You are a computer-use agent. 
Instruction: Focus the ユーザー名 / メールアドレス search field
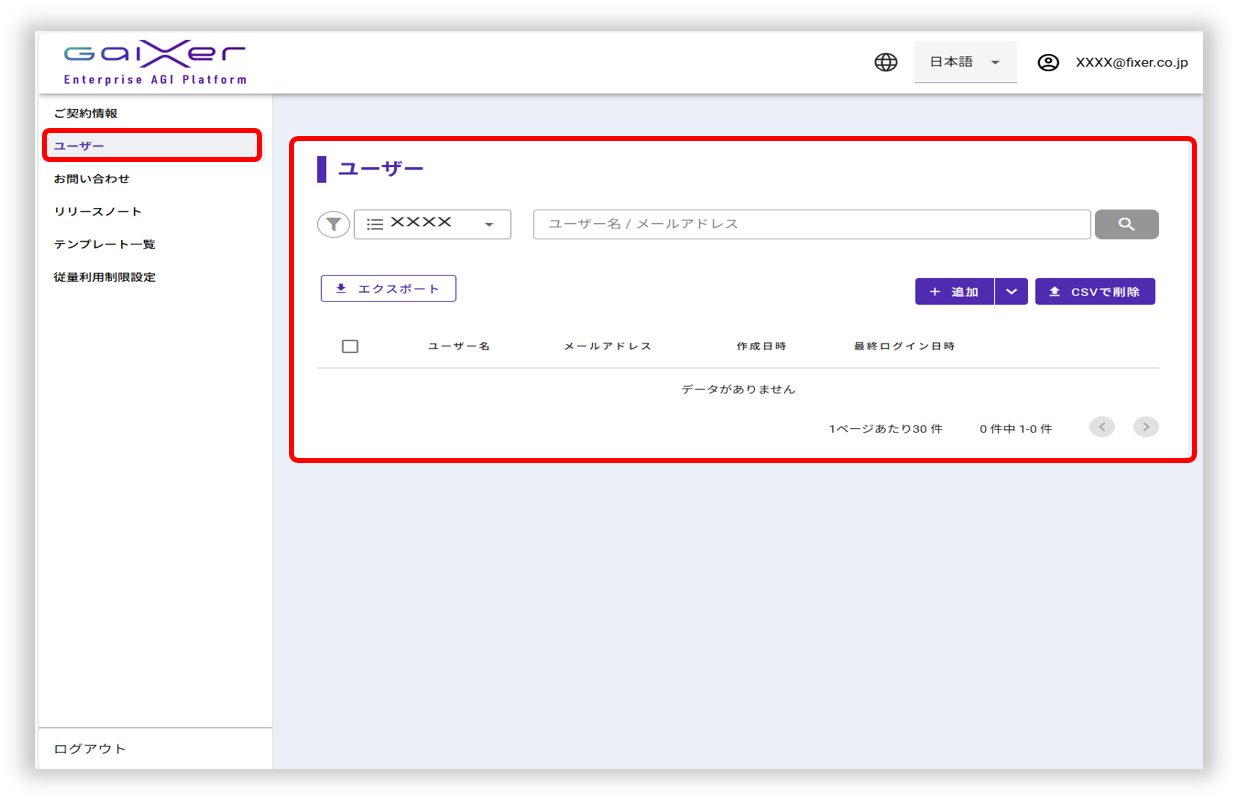pos(811,224)
